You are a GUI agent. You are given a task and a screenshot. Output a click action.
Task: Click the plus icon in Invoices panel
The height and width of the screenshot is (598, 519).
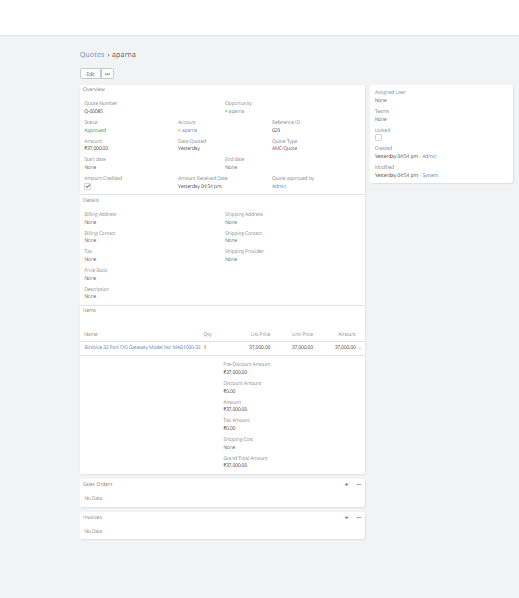click(346, 518)
